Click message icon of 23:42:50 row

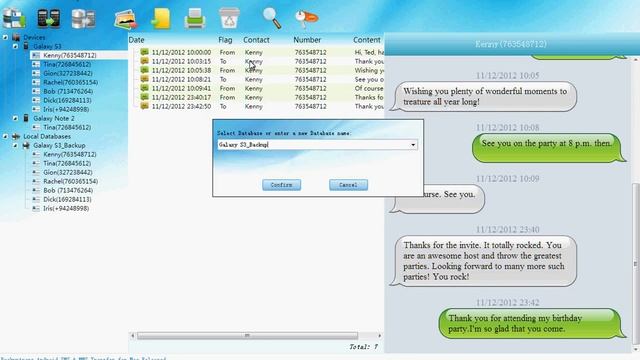click(x=144, y=106)
